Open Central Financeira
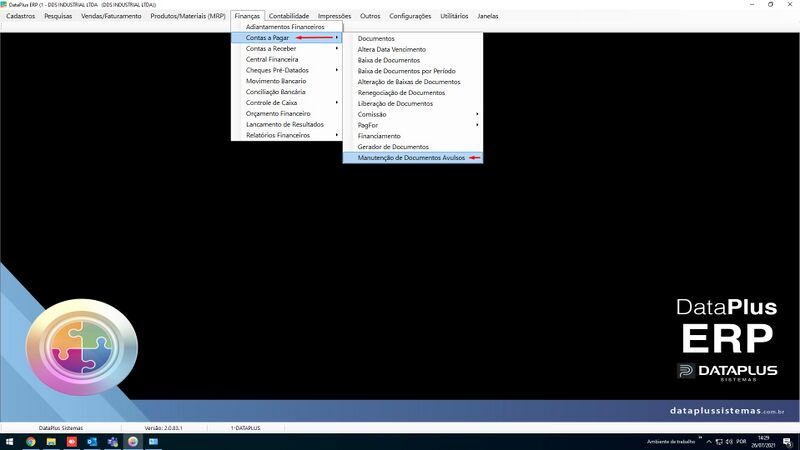800x450 pixels. [287, 59]
